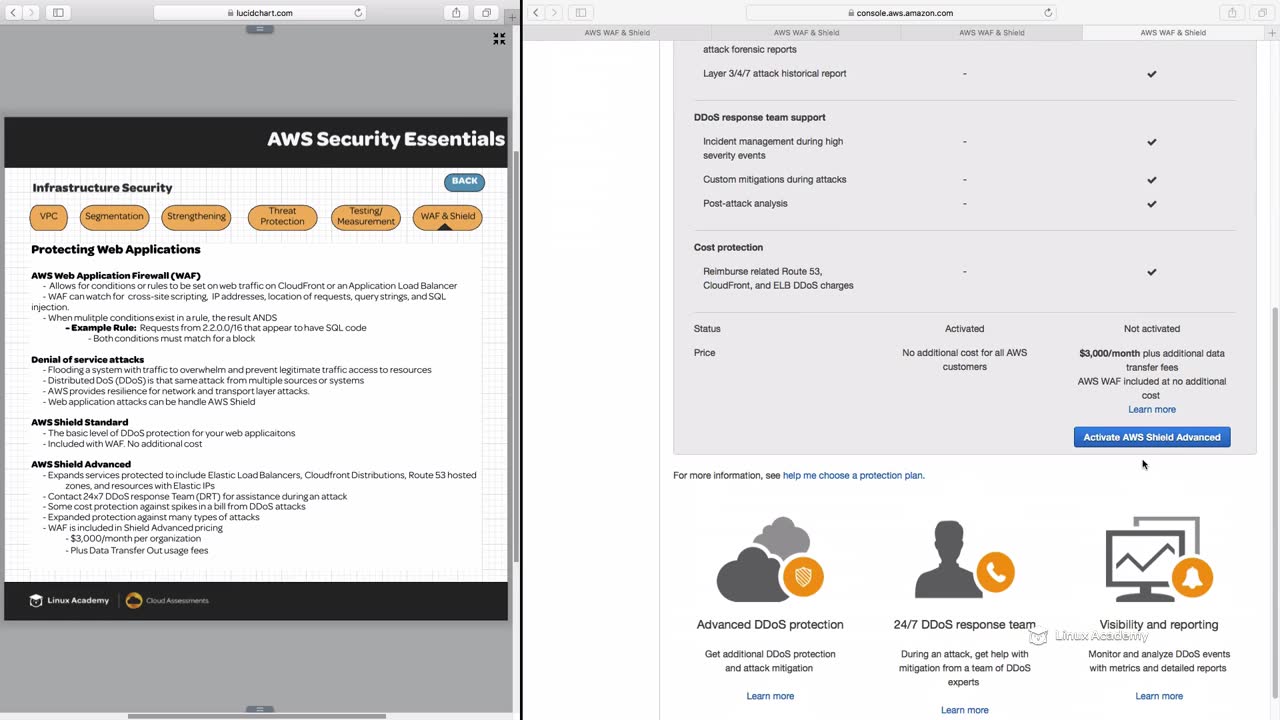The width and height of the screenshot is (1280, 720).
Task: Click the Linux Academy logo in the slide footer
Action: tap(69, 600)
